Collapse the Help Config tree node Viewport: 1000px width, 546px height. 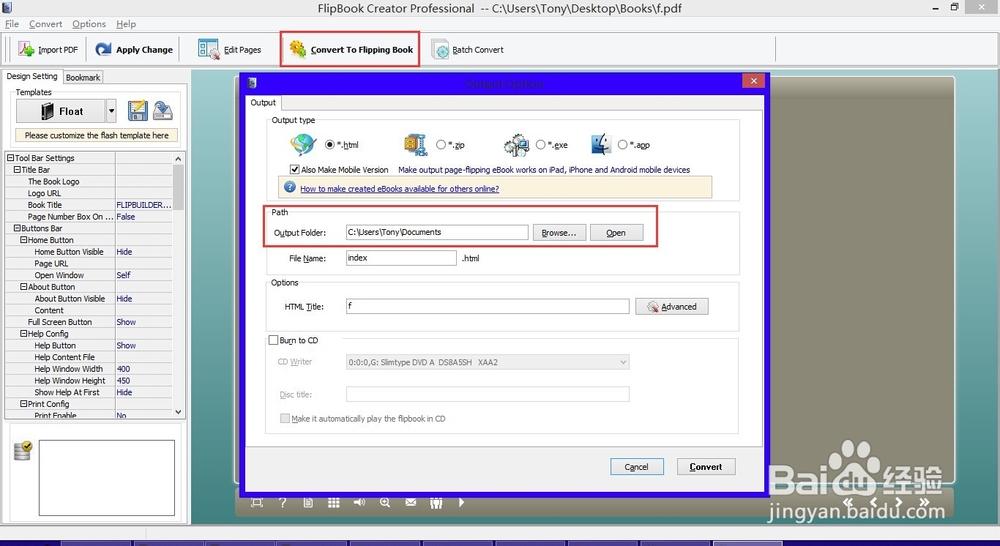click(x=24, y=334)
